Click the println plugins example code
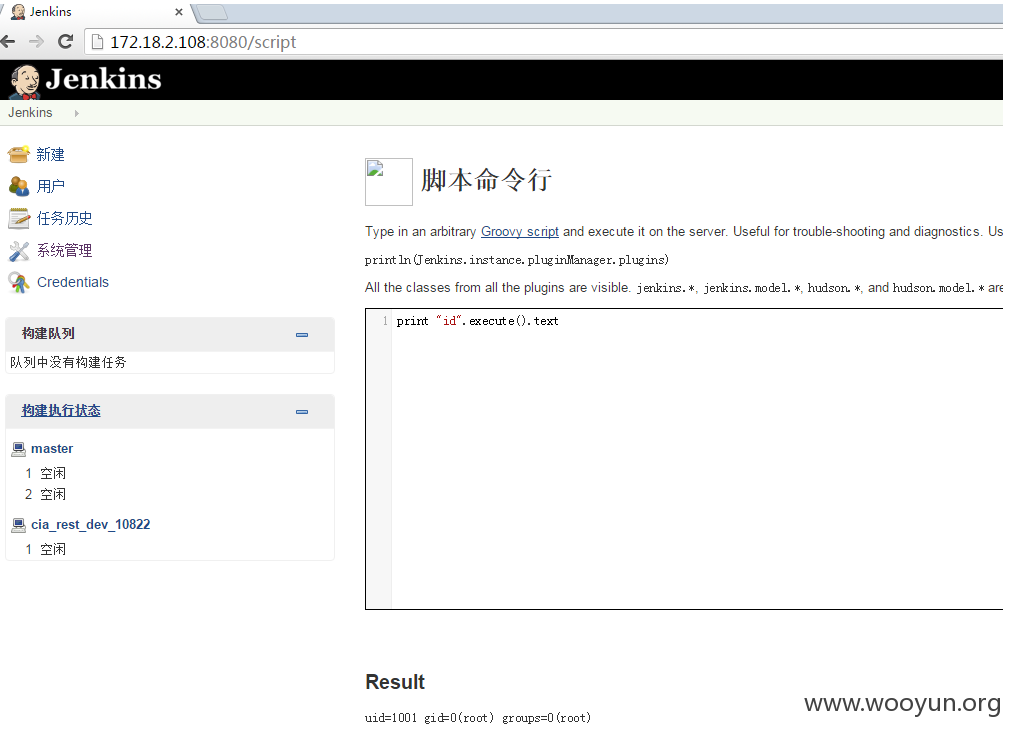Viewport: 1010px width, 732px height. (x=517, y=260)
